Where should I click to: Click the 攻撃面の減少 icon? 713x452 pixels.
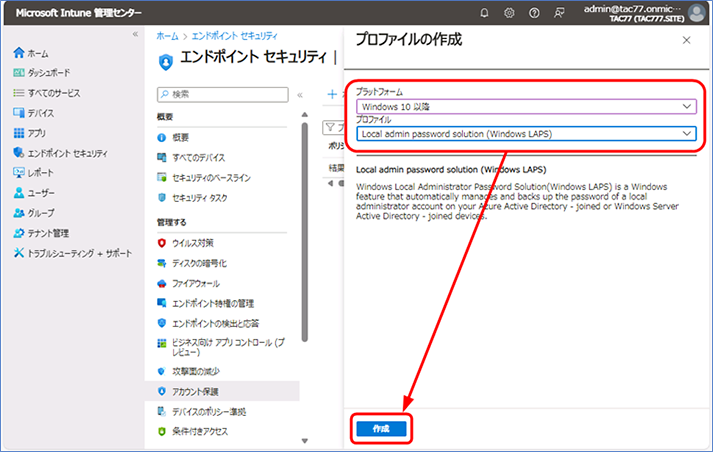coord(161,371)
